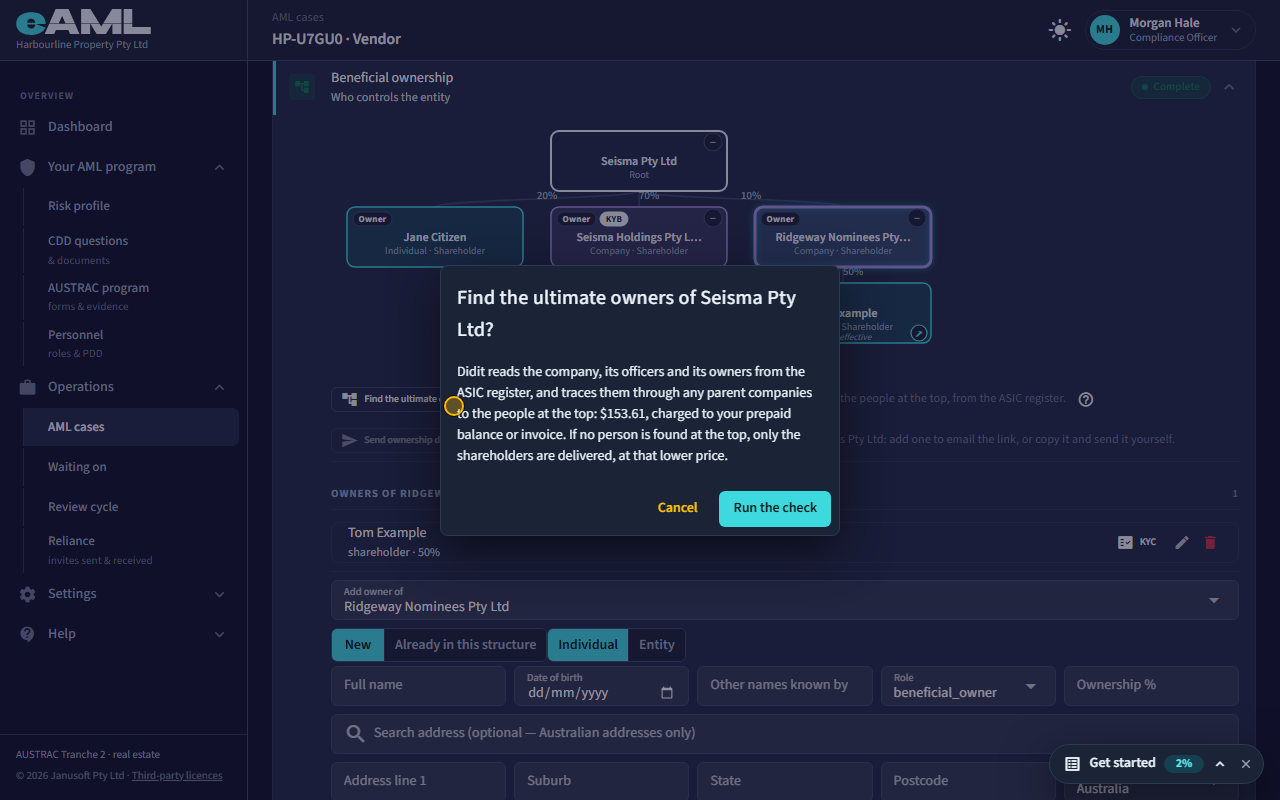1280x800 pixels.
Task: Click the edit pencil for Tom Example
Action: tap(1182, 542)
